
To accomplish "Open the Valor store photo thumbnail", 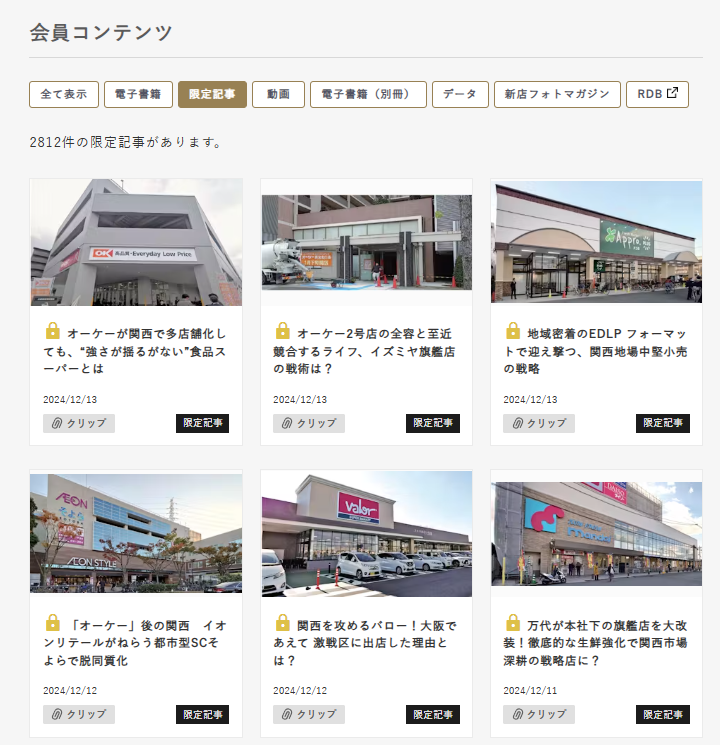I will coord(366,533).
